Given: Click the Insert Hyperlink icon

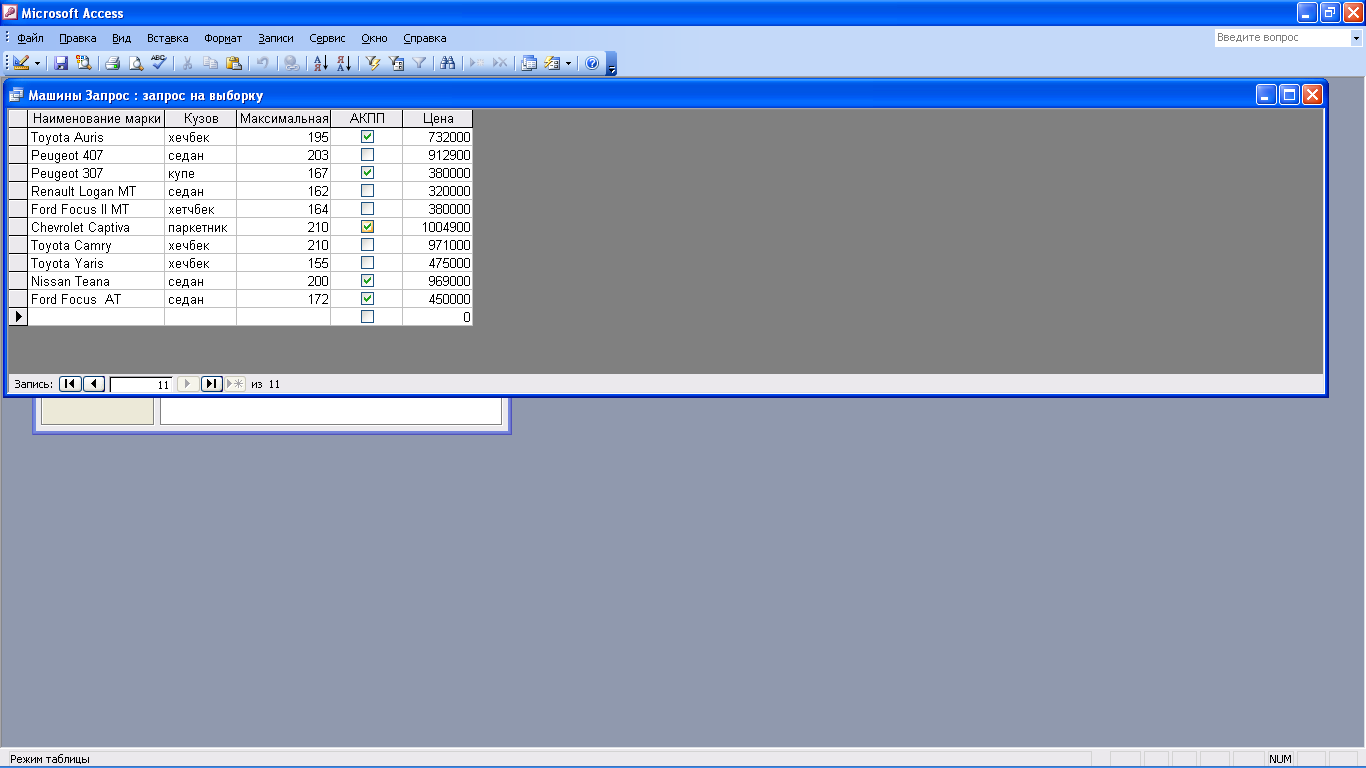Looking at the screenshot, I should 291,63.
